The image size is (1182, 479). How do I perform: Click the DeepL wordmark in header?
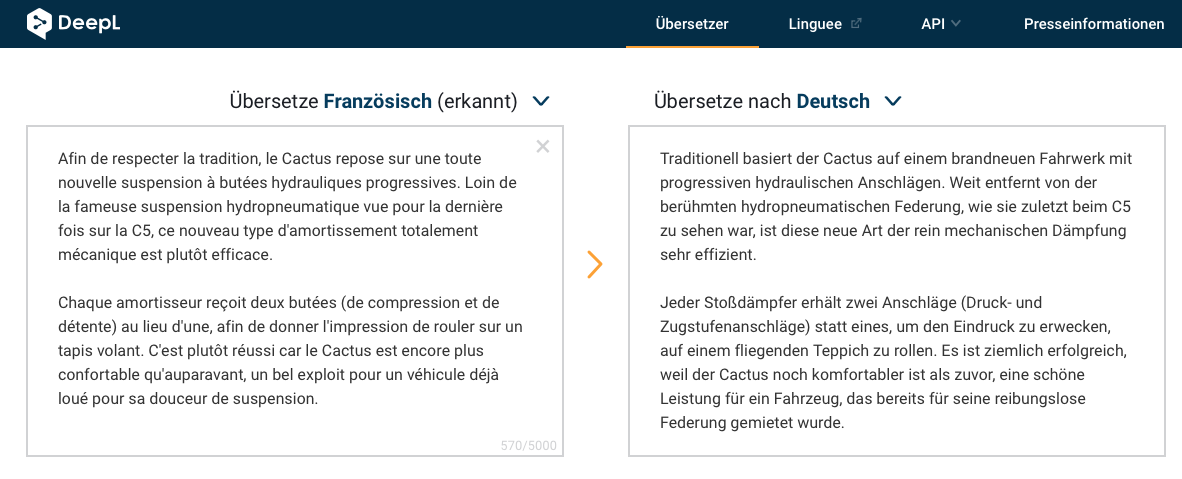click(89, 23)
